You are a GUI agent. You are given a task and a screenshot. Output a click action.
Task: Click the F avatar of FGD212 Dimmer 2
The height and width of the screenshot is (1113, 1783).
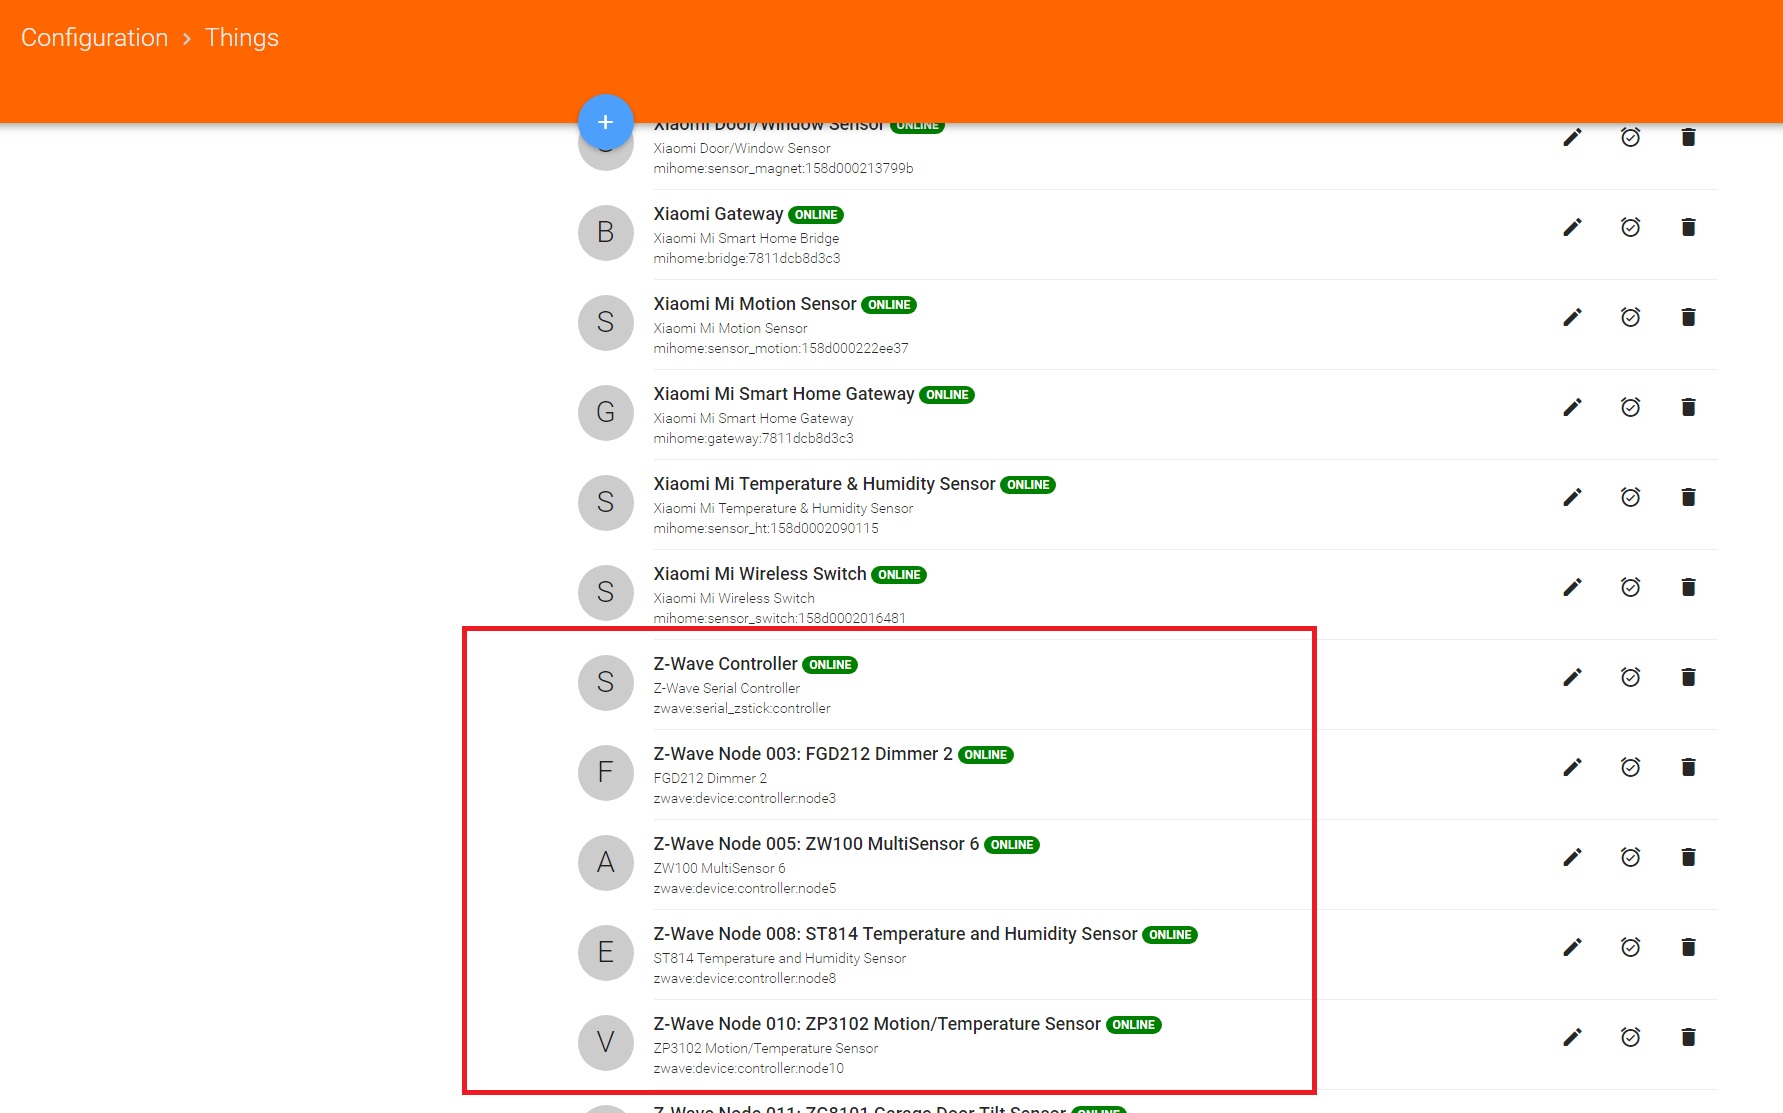[x=605, y=772]
